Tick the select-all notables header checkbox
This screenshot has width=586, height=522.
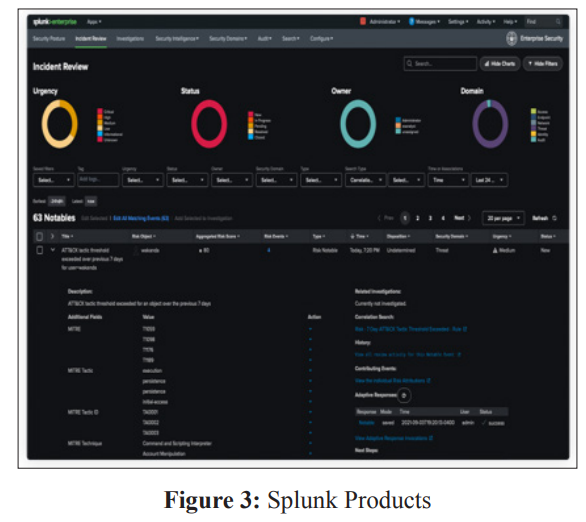(39, 236)
